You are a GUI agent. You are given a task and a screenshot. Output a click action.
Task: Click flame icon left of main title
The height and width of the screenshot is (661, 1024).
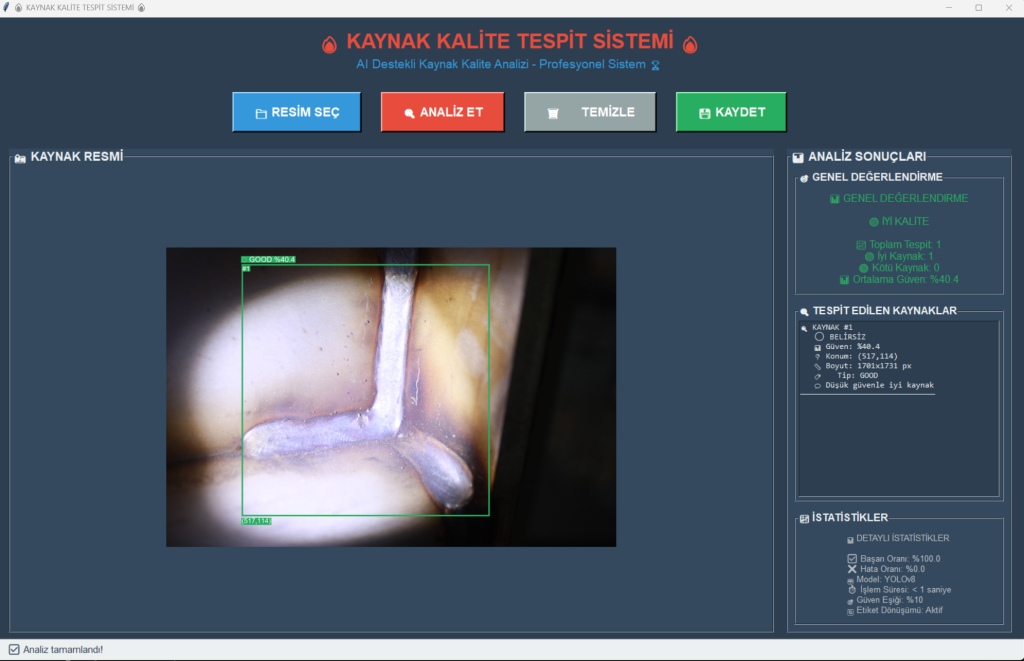329,44
